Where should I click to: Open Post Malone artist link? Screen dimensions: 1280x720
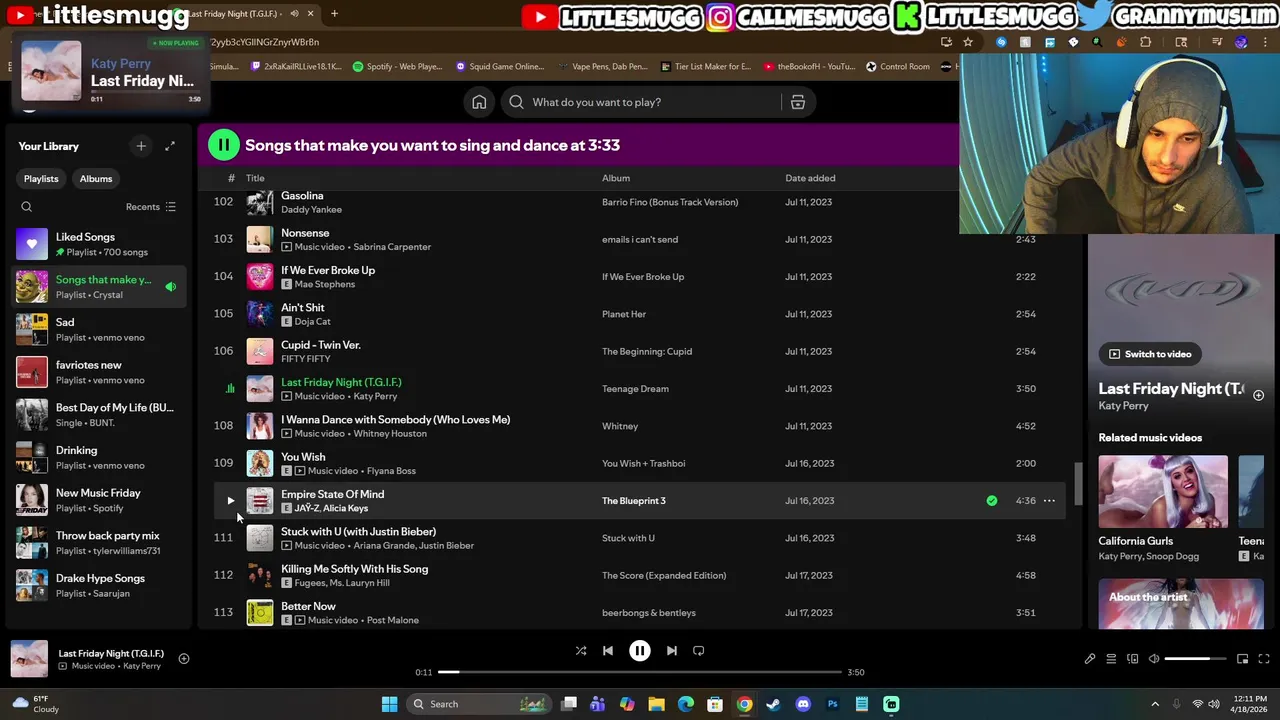point(393,620)
